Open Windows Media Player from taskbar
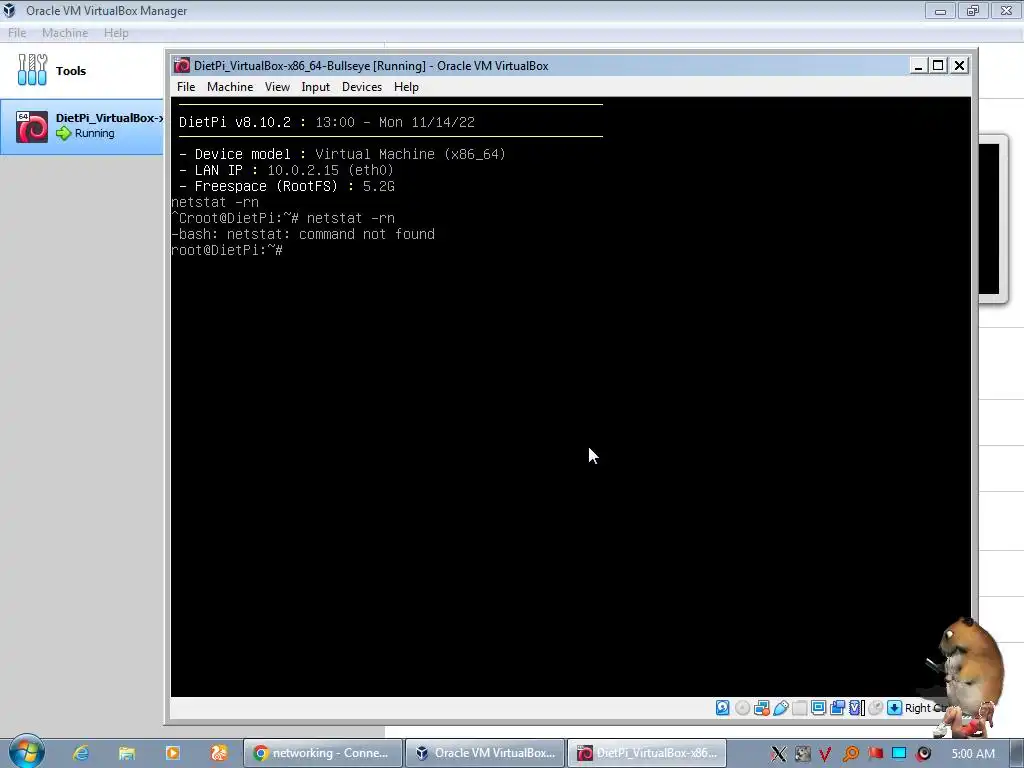This screenshot has height=768, width=1024. (173, 753)
